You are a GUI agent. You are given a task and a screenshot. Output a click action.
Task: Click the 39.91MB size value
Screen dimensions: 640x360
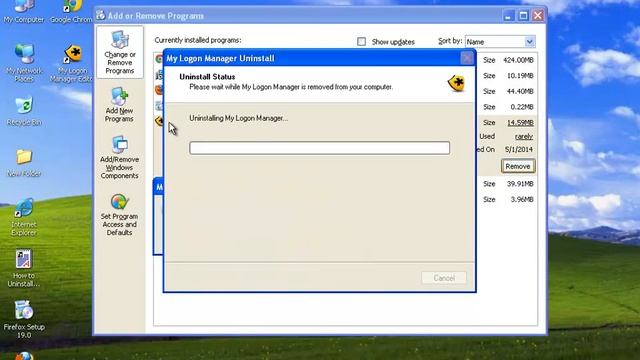pyautogui.click(x=520, y=184)
